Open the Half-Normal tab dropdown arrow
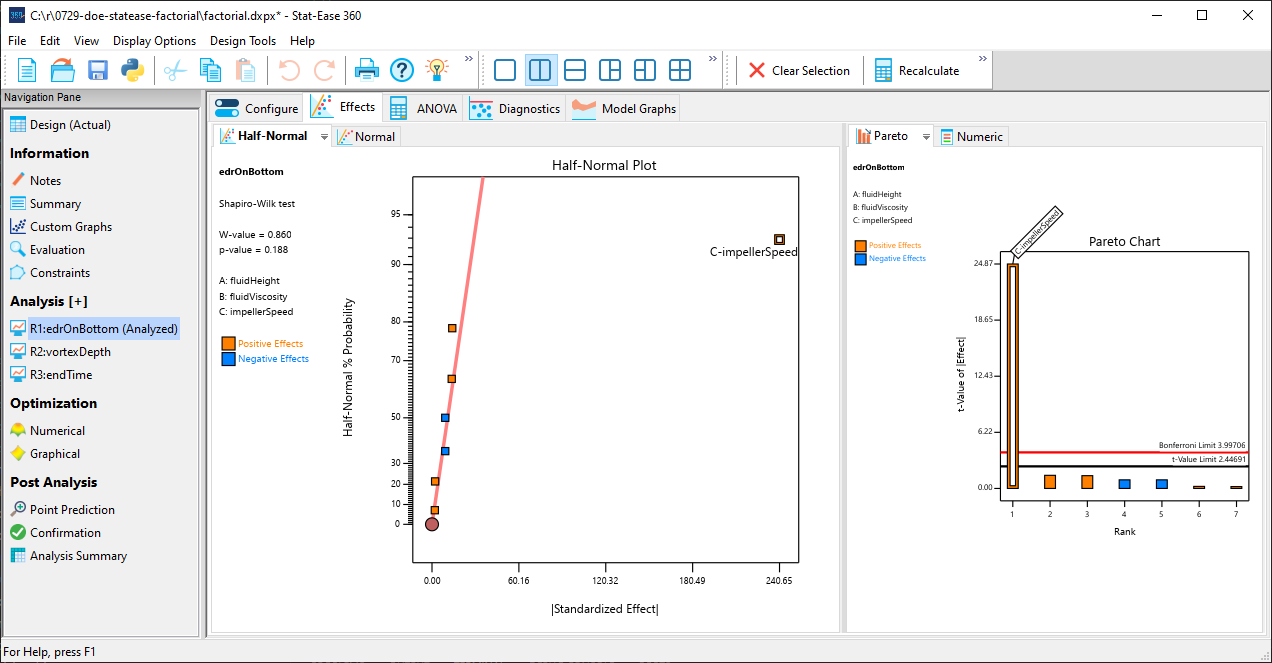Screen dimensions: 1272x663 324,137
